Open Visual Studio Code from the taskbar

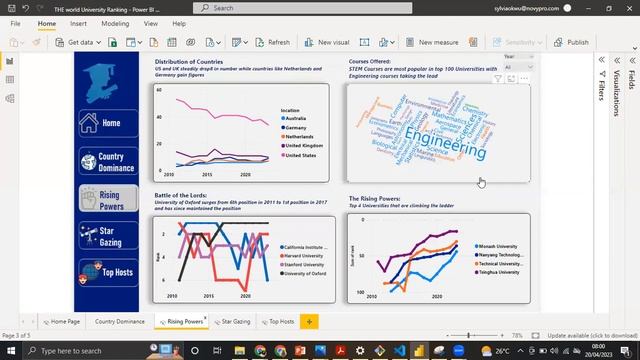point(400,351)
